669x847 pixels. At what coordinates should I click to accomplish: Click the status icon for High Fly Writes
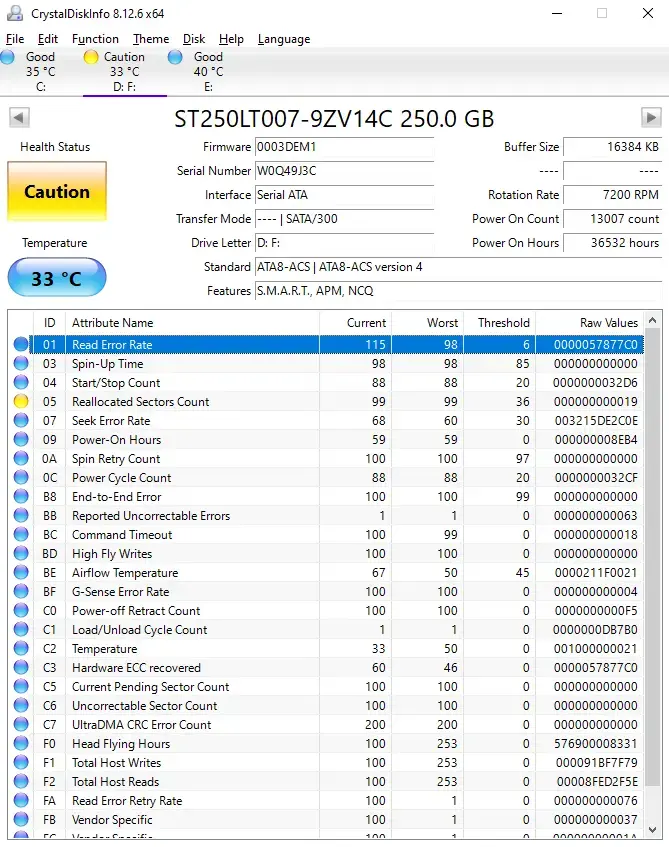tap(21, 553)
